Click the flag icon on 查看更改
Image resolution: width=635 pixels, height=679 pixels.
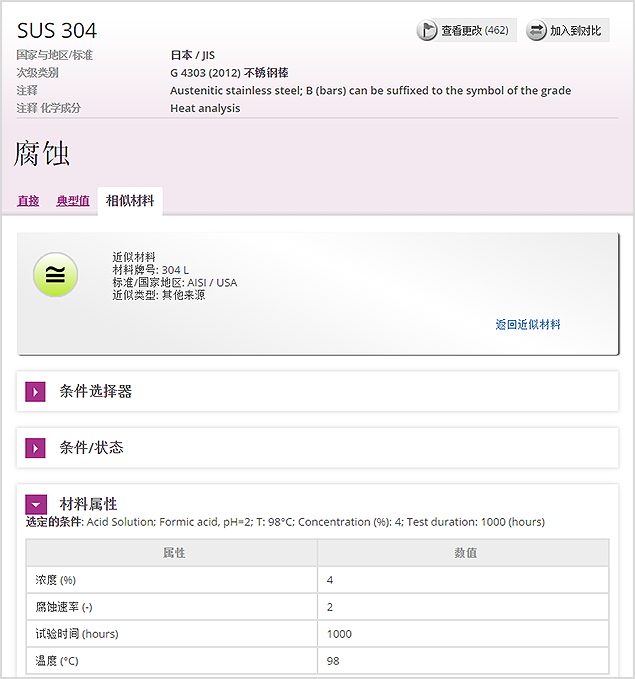coord(427,31)
